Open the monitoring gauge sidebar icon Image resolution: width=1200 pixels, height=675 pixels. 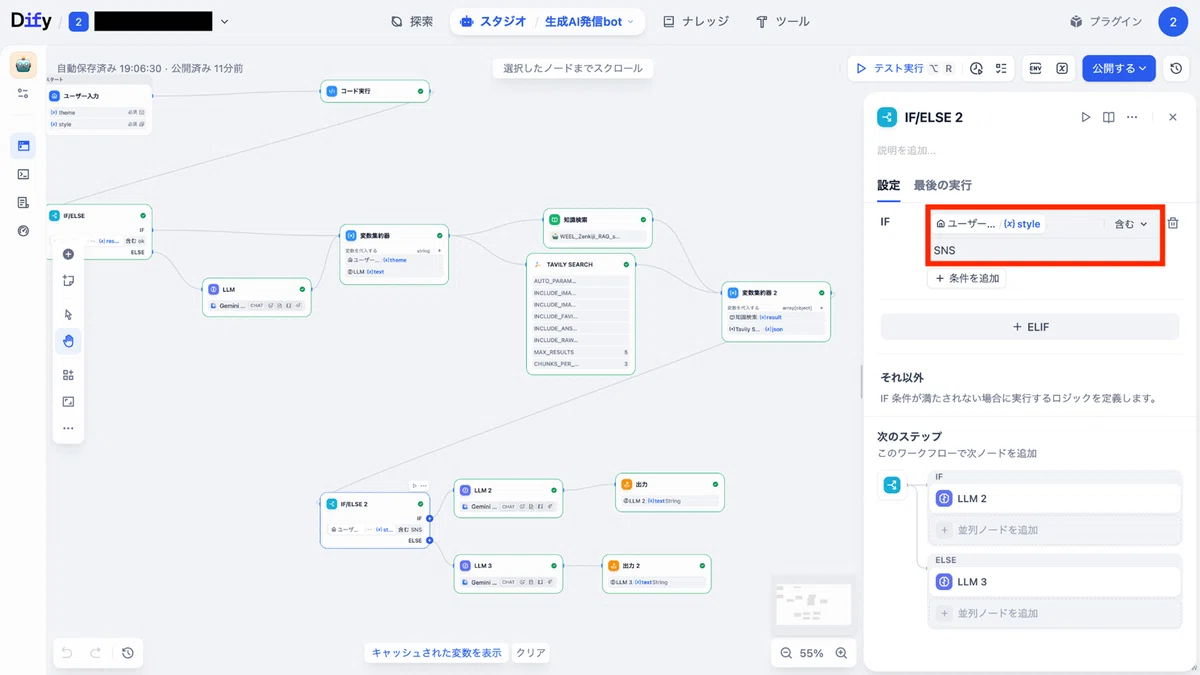click(23, 231)
